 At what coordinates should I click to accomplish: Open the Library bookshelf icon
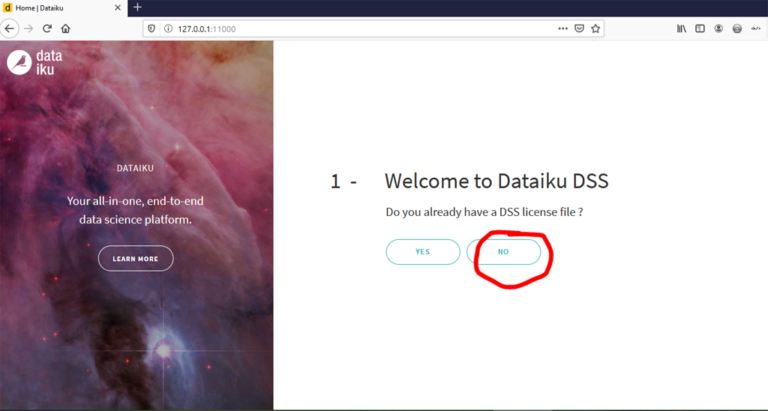[681, 29]
